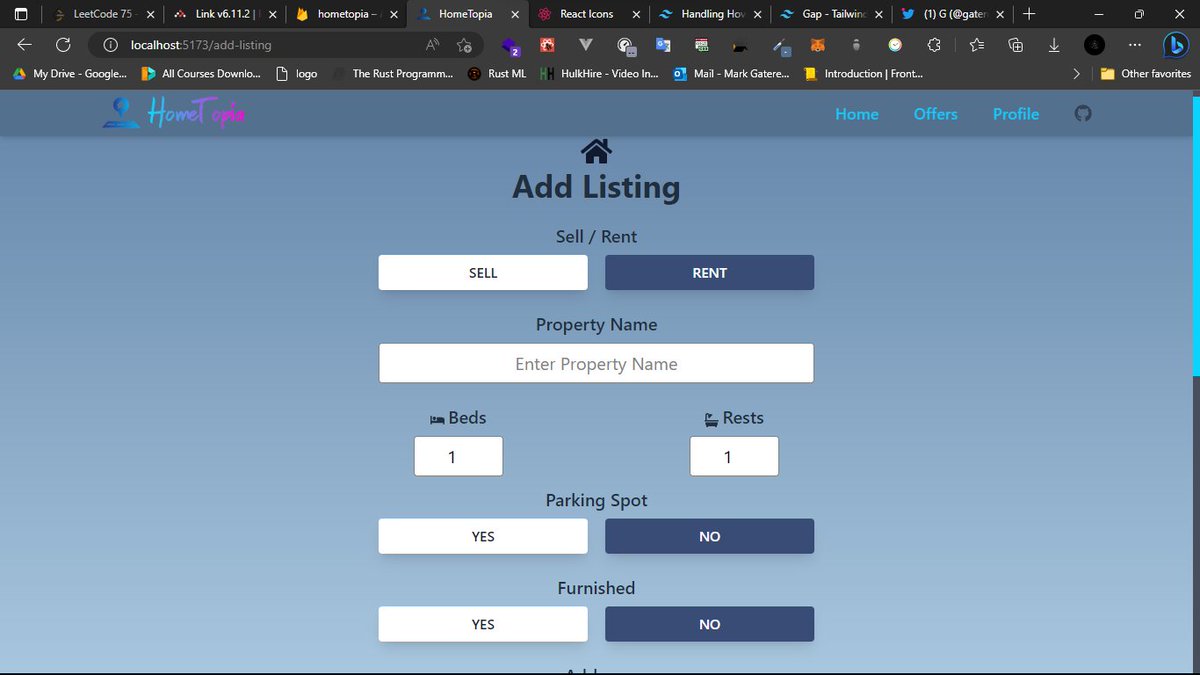
Task: Open the MetaMask fox extension
Action: tap(817, 45)
